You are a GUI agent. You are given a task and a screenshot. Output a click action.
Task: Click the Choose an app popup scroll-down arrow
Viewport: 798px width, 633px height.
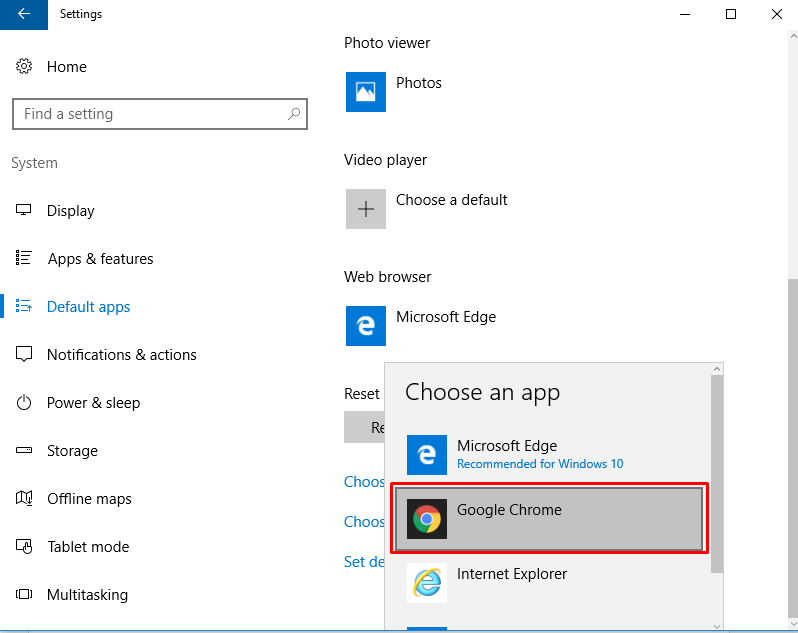pos(717,626)
